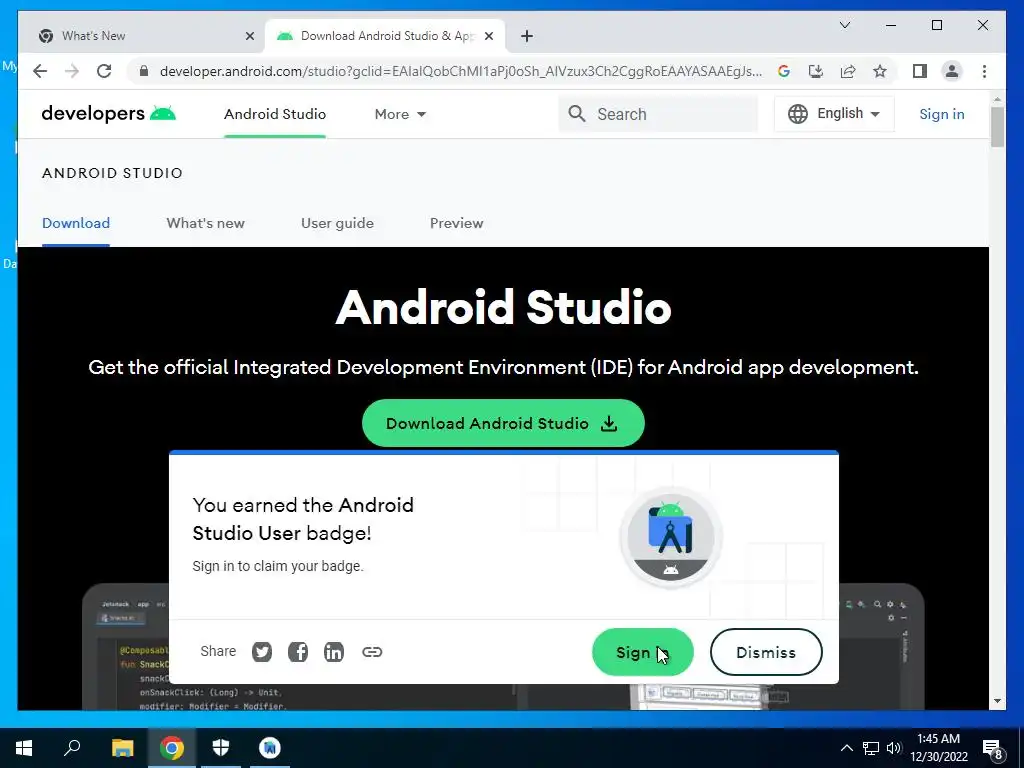Click the padlock site info icon
The width and height of the screenshot is (1024, 768).
pos(144,71)
